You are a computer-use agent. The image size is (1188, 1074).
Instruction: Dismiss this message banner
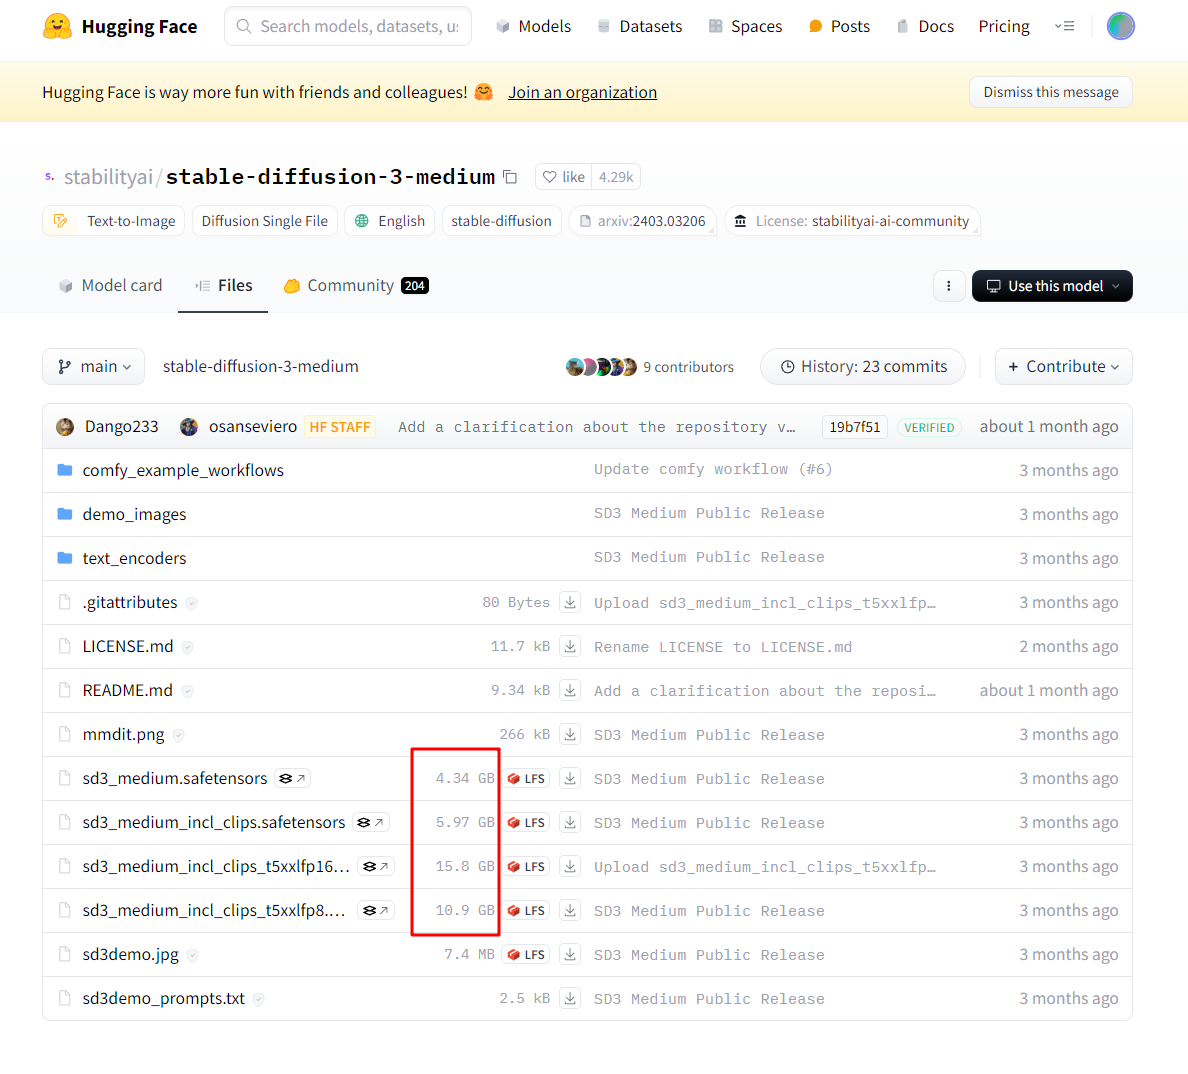coord(1051,92)
